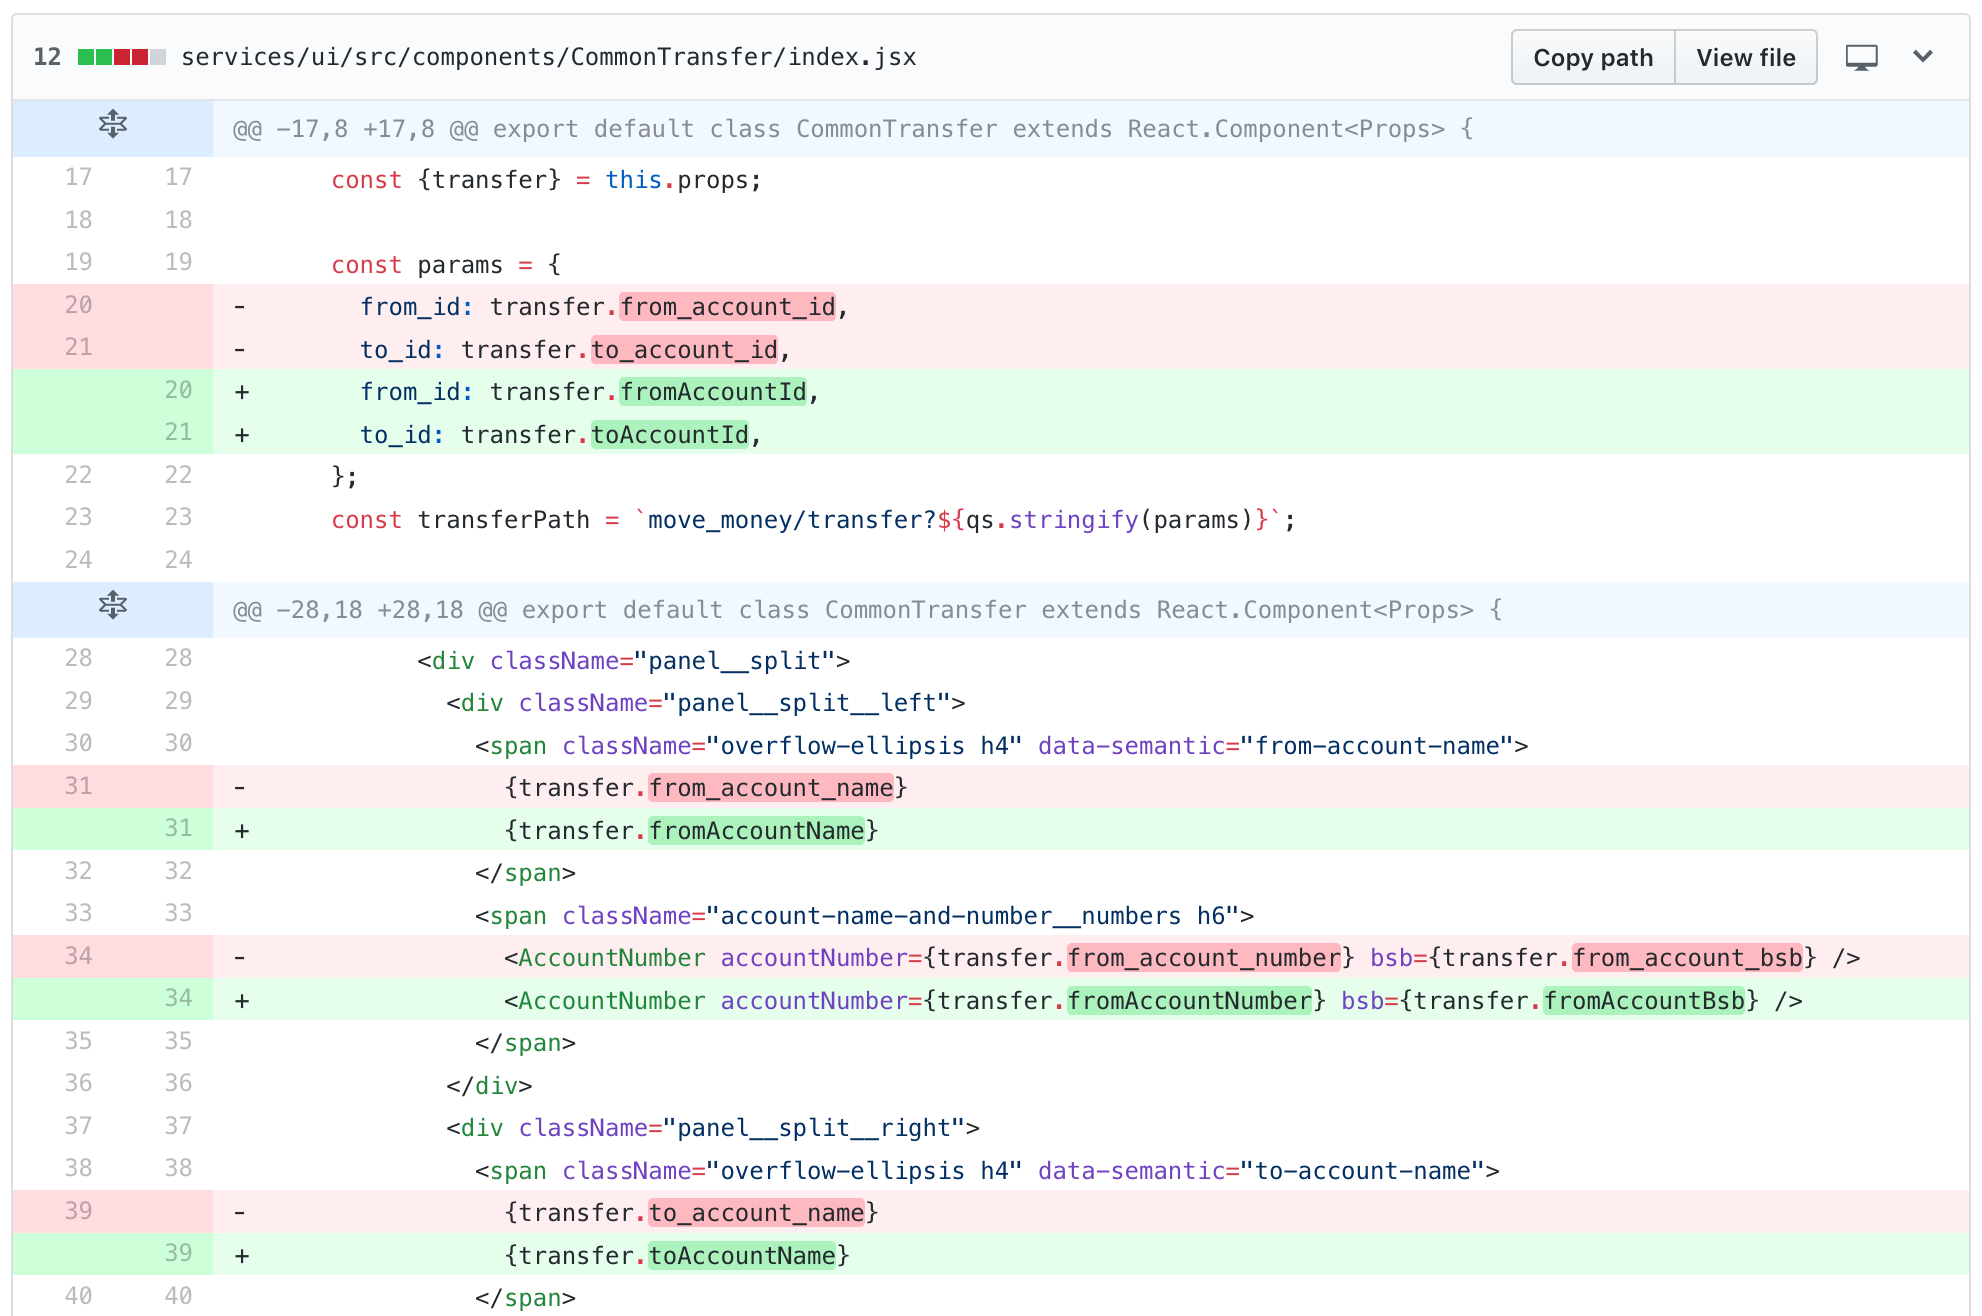Click the highlighted from_account_number token
The width and height of the screenshot is (1982, 1316).
[x=1204, y=958]
